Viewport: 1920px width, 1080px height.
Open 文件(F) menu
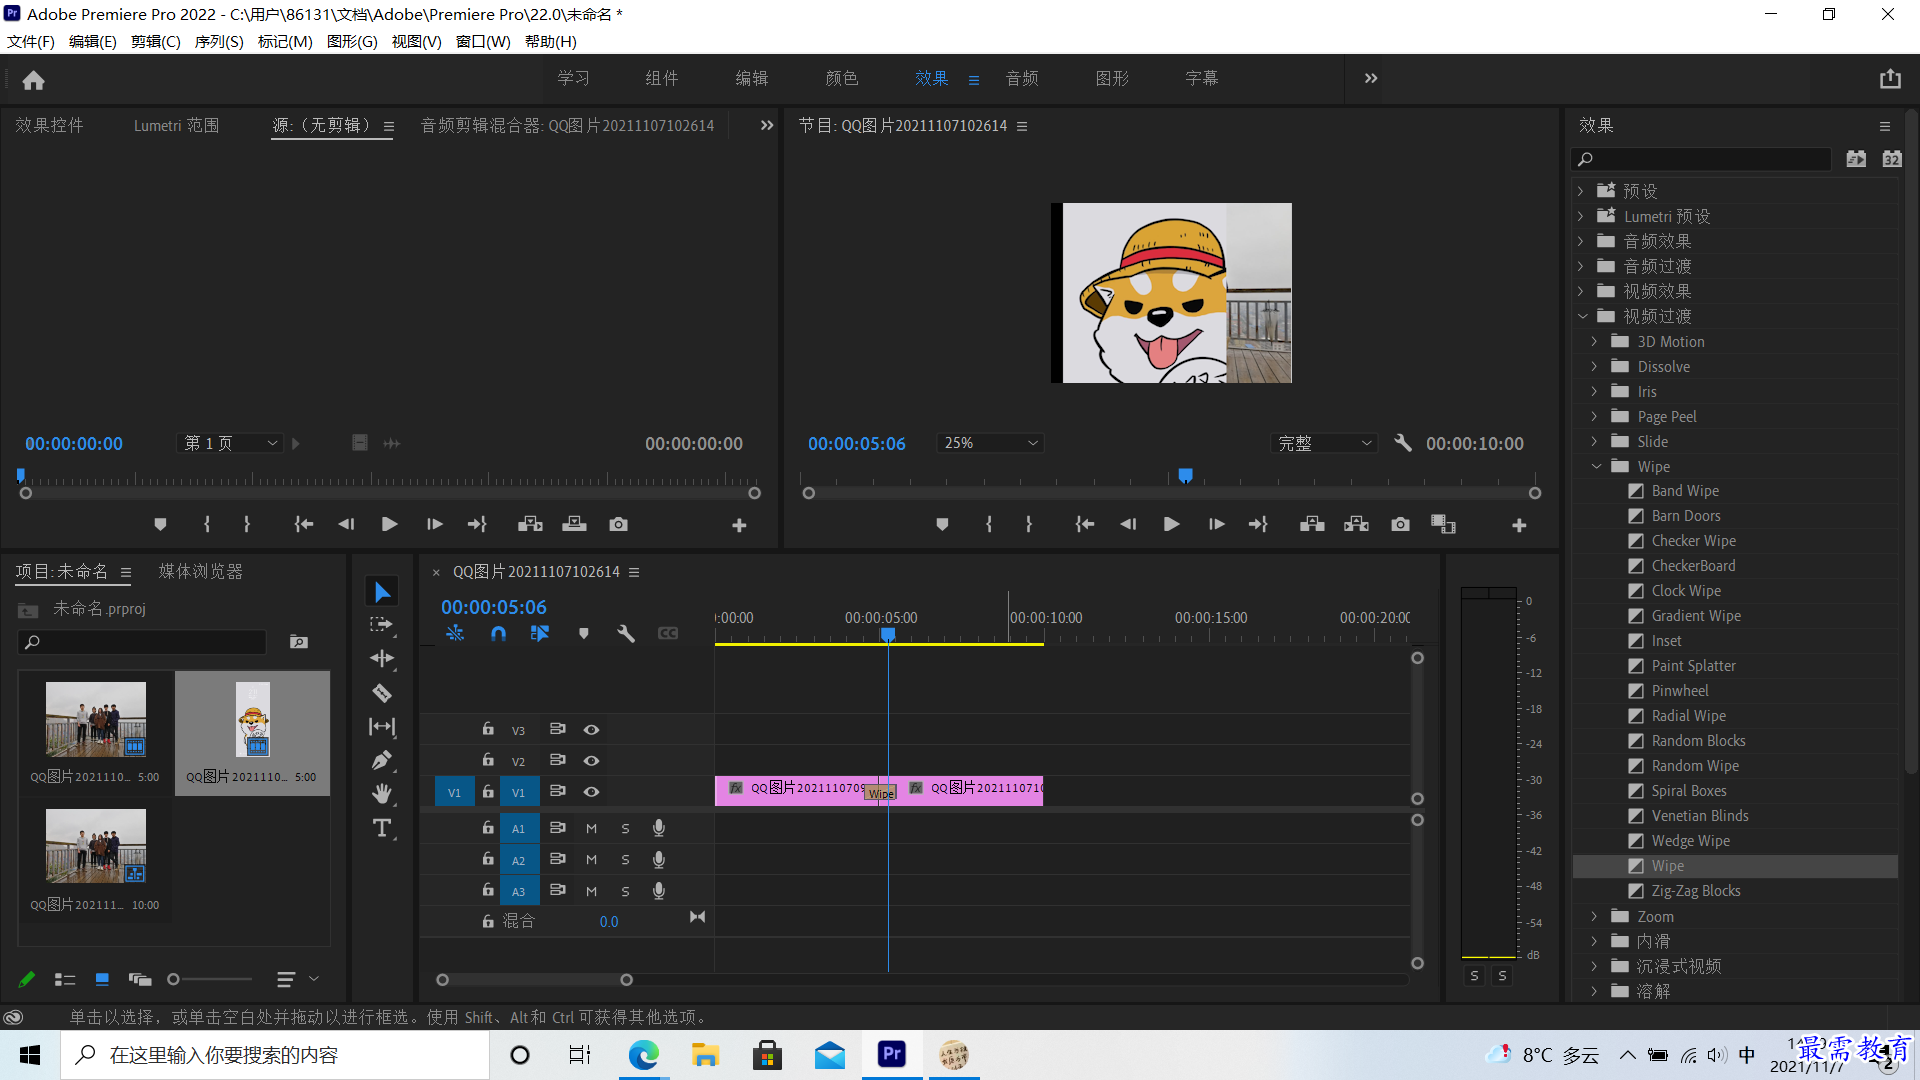click(31, 41)
